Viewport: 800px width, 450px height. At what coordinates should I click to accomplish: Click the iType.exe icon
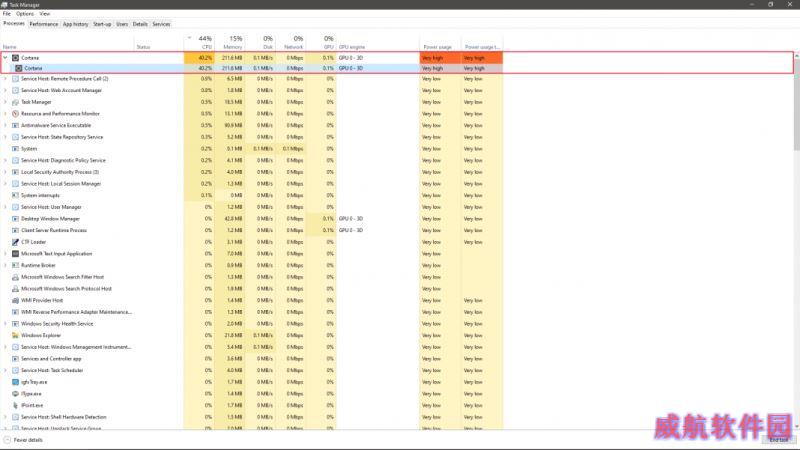[x=15, y=394]
